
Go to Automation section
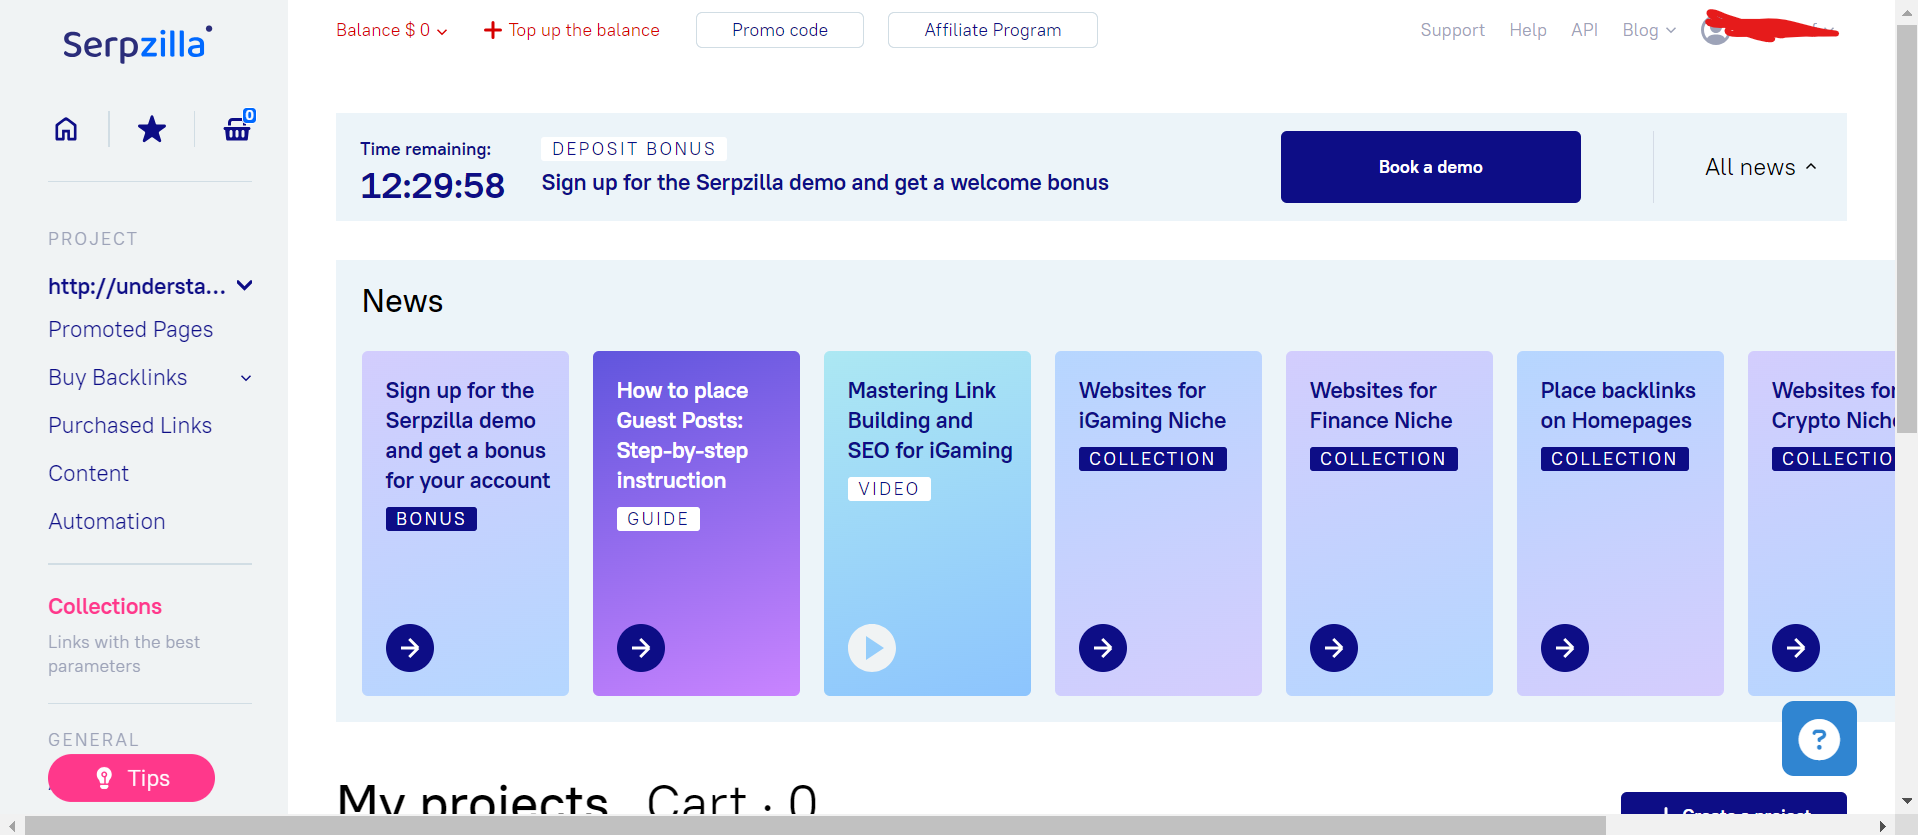click(107, 522)
